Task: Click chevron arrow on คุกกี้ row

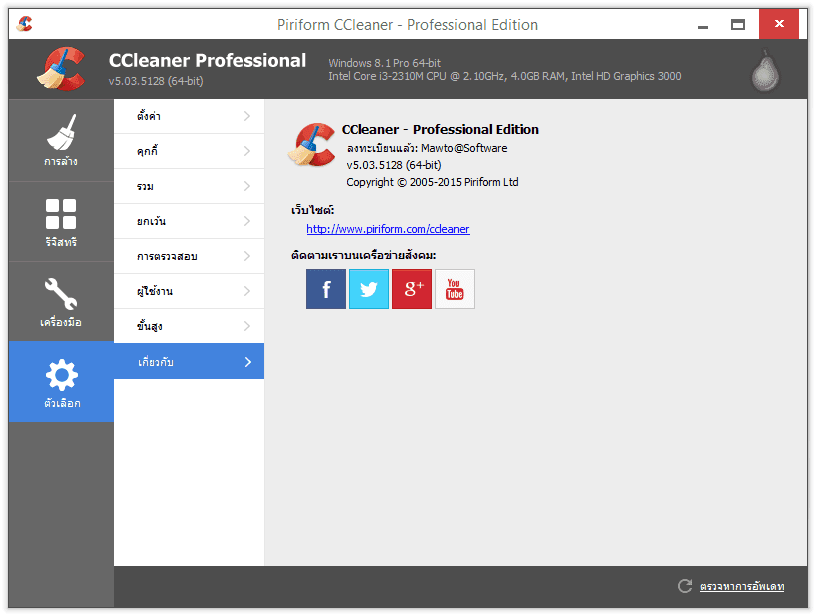Action: click(x=247, y=151)
